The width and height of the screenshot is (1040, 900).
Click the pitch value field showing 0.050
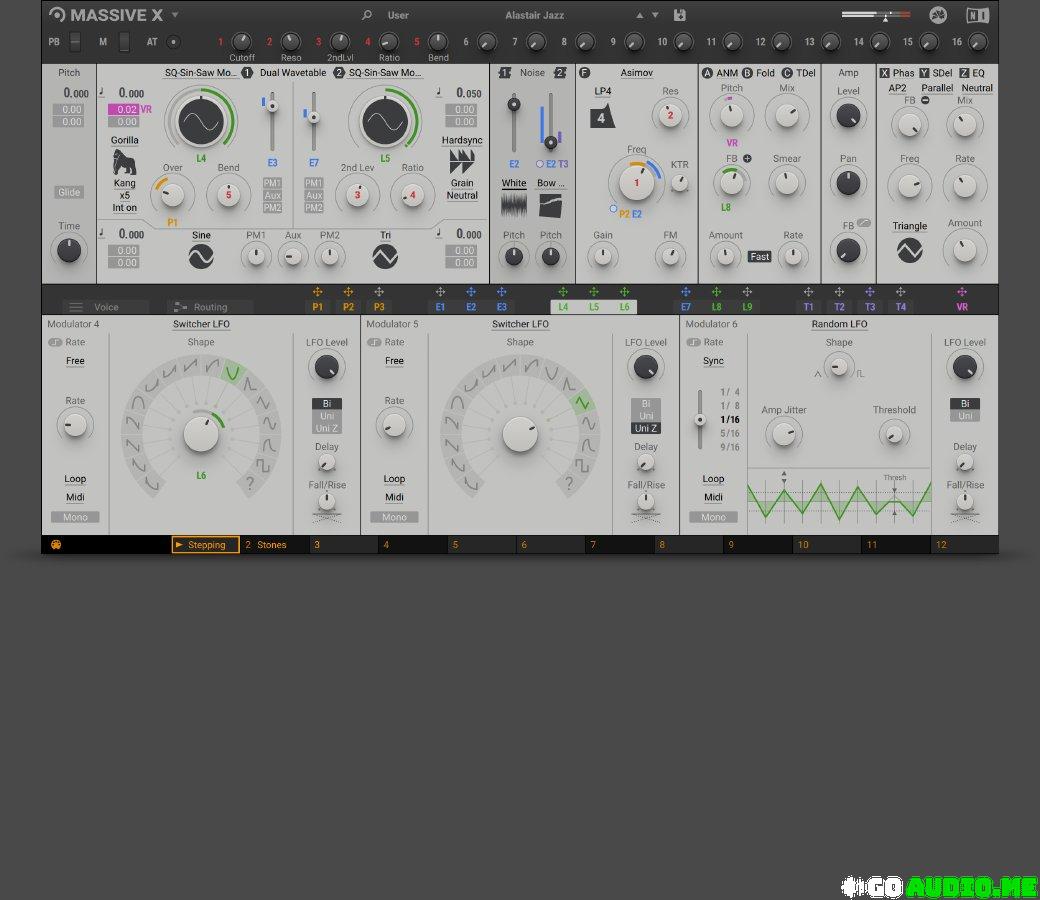point(468,93)
